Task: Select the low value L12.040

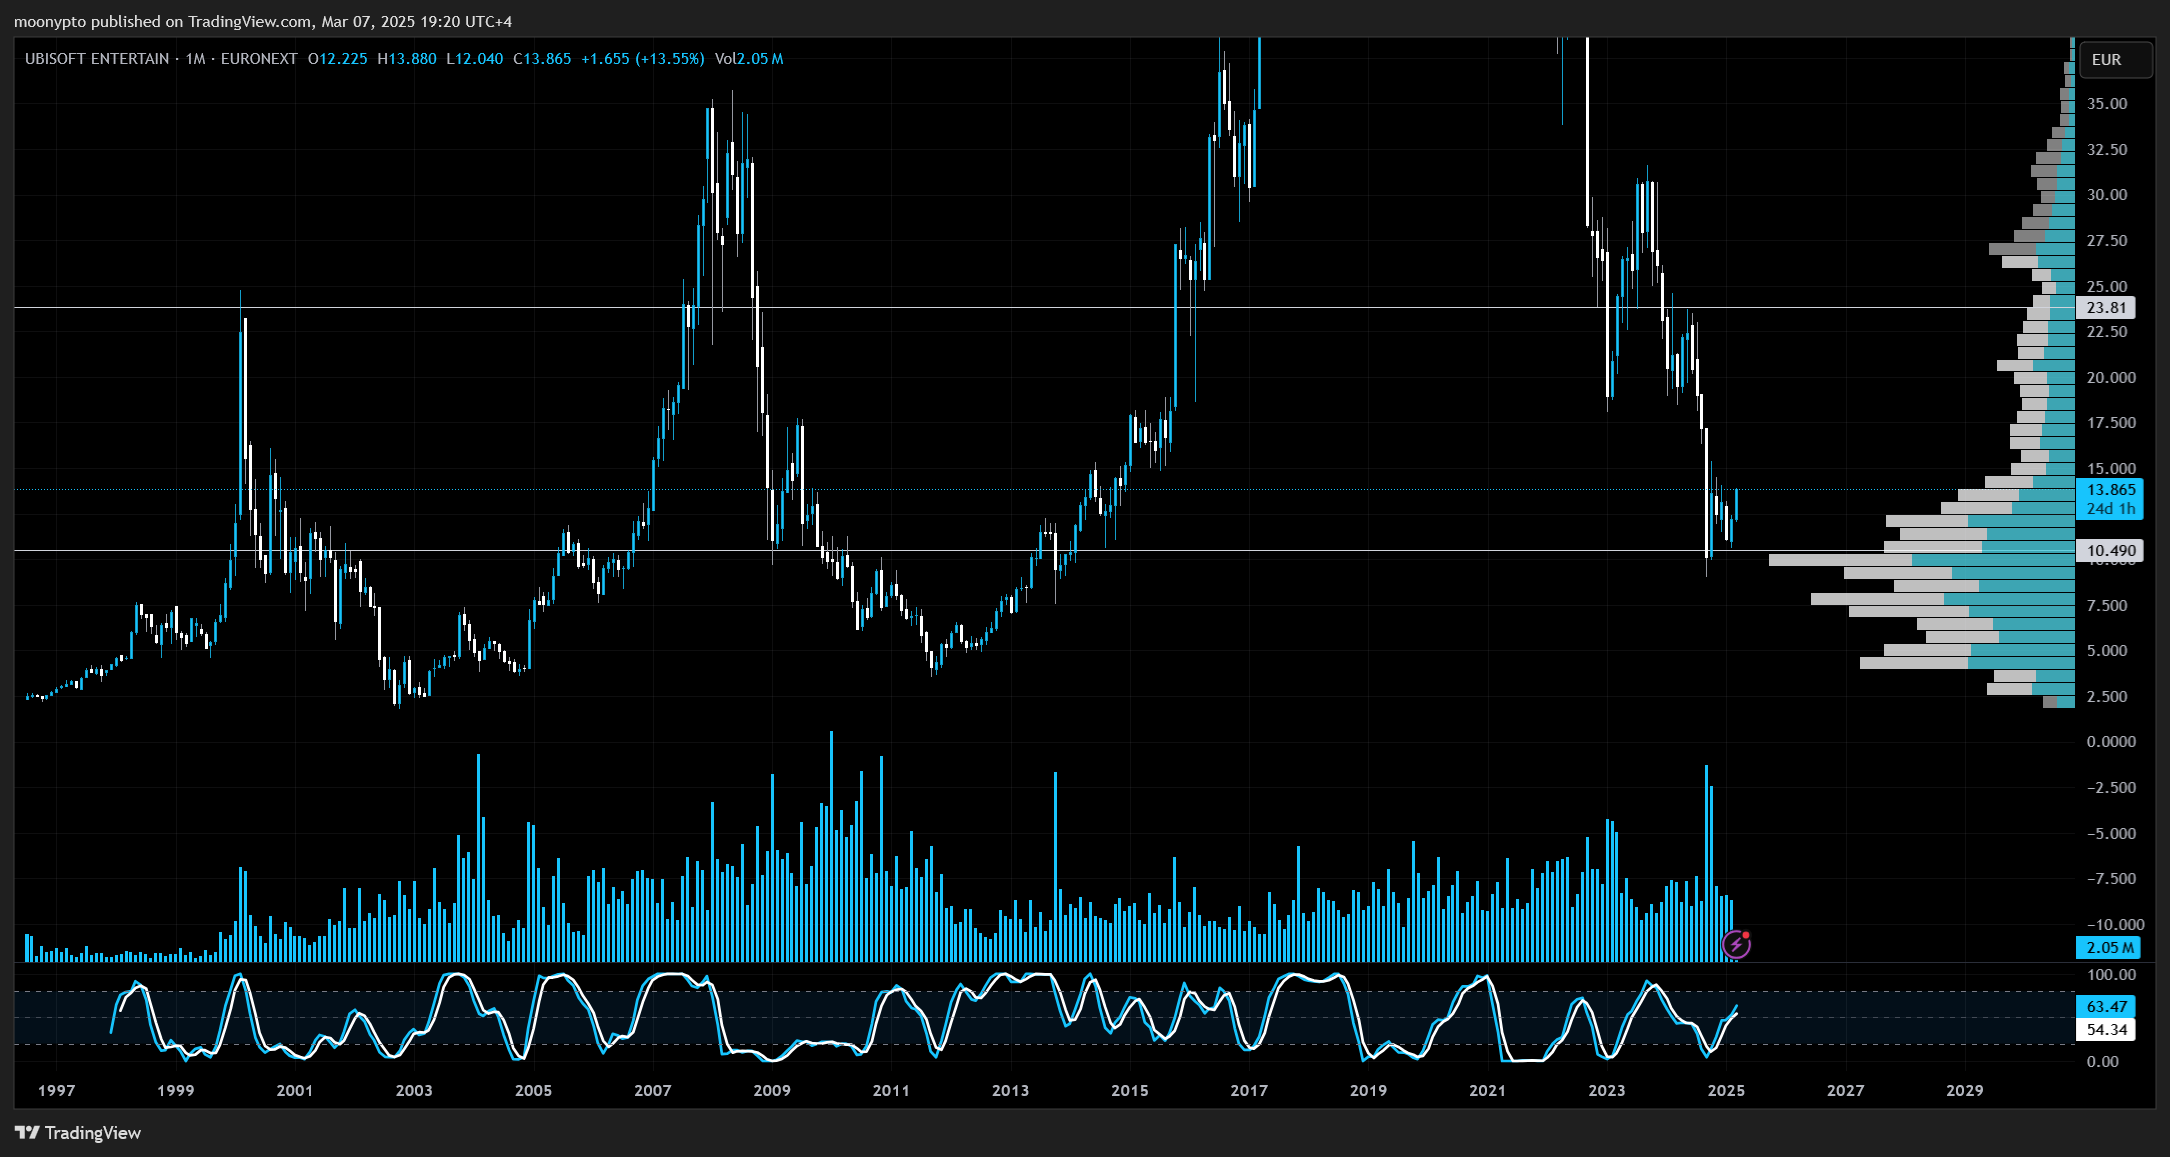Action: [475, 59]
